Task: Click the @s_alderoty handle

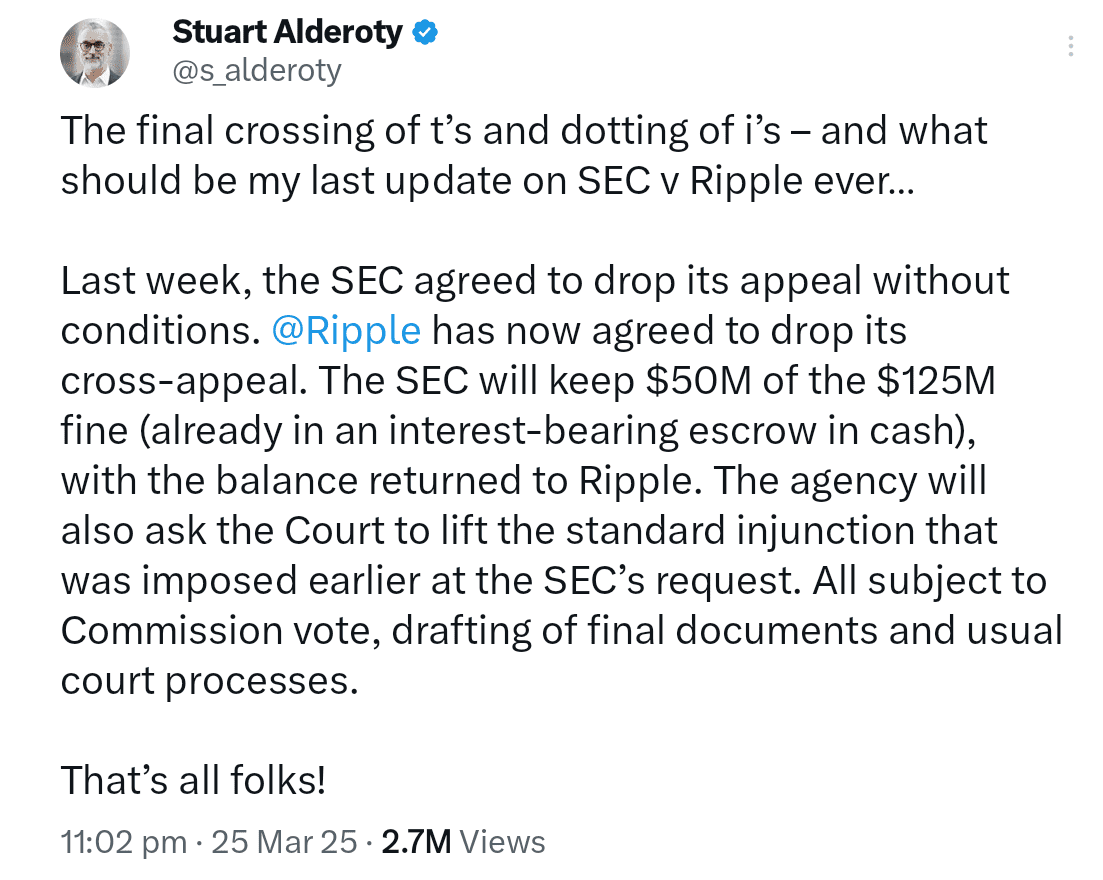Action: click(x=258, y=69)
